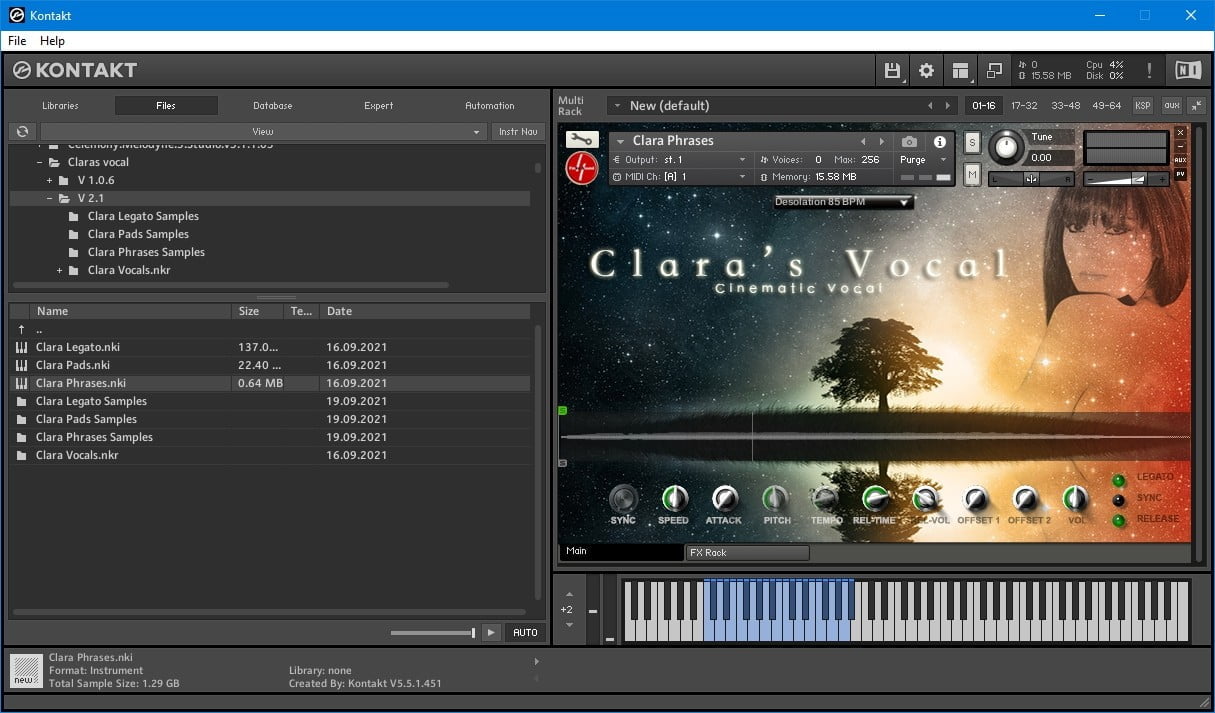Expand the V 1.0.6 folder
The width and height of the screenshot is (1215, 713).
click(x=49, y=180)
